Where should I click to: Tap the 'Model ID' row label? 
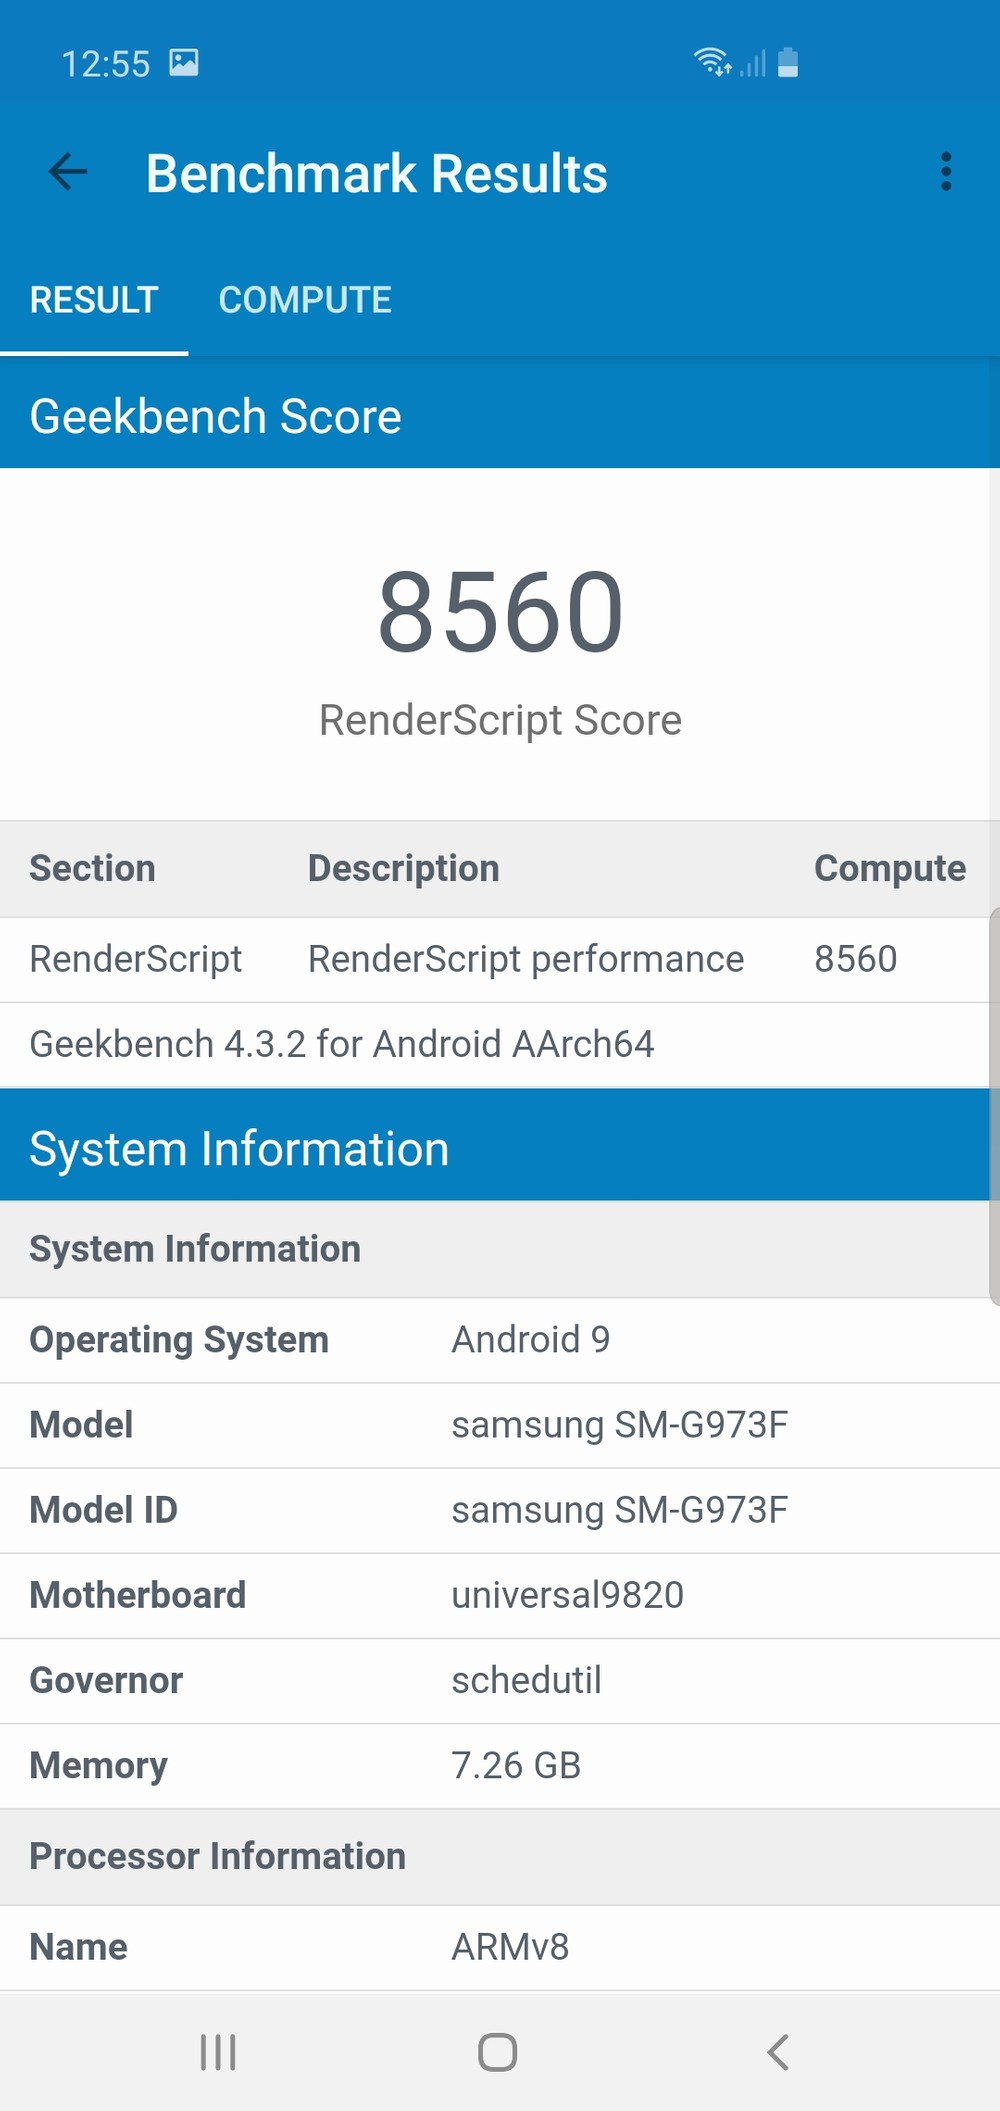pyautogui.click(x=103, y=1510)
